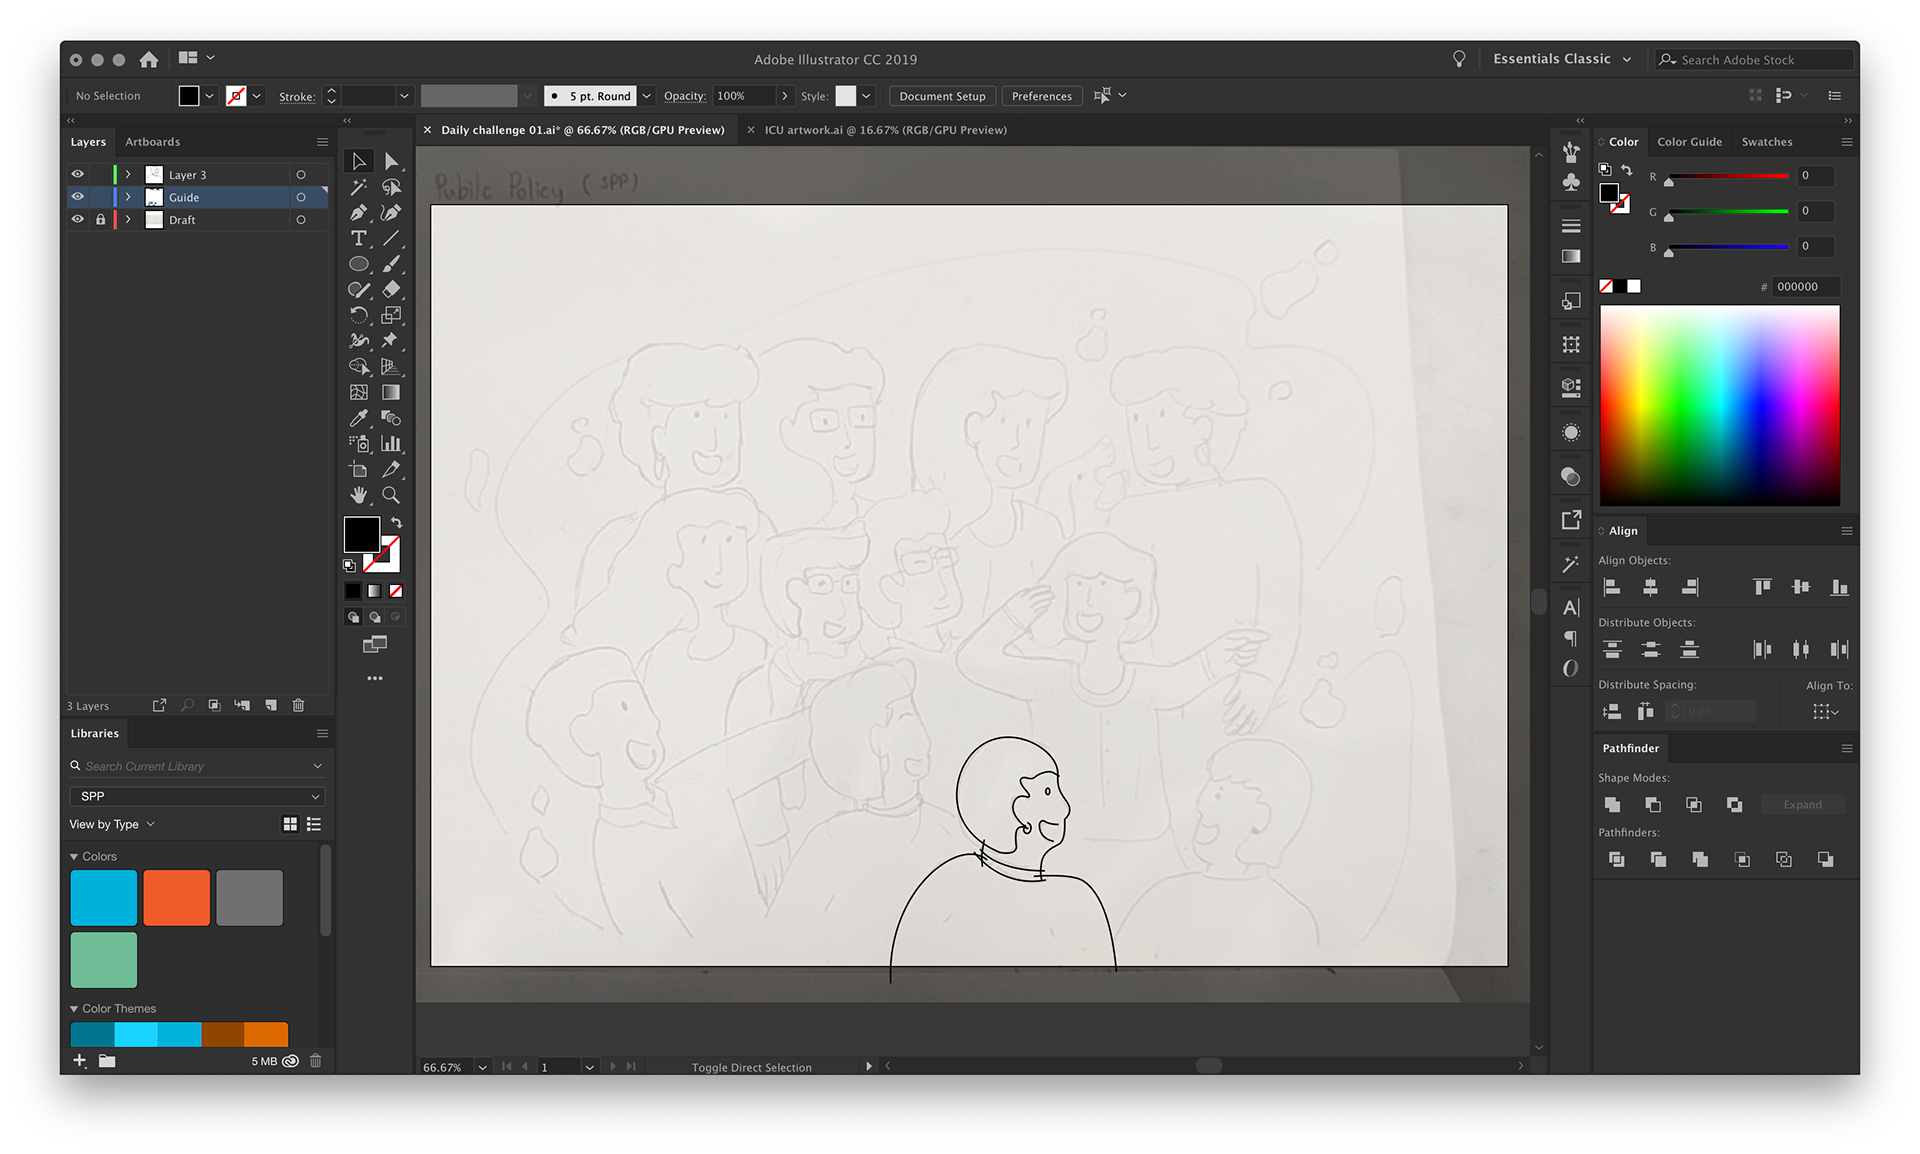Expand the Draft layer contents

pyautogui.click(x=128, y=220)
